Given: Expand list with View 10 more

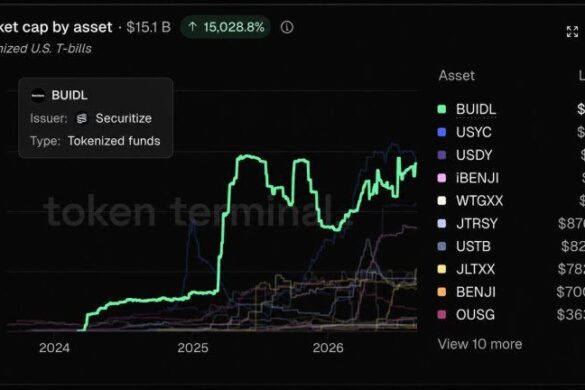Looking at the screenshot, I should (480, 344).
